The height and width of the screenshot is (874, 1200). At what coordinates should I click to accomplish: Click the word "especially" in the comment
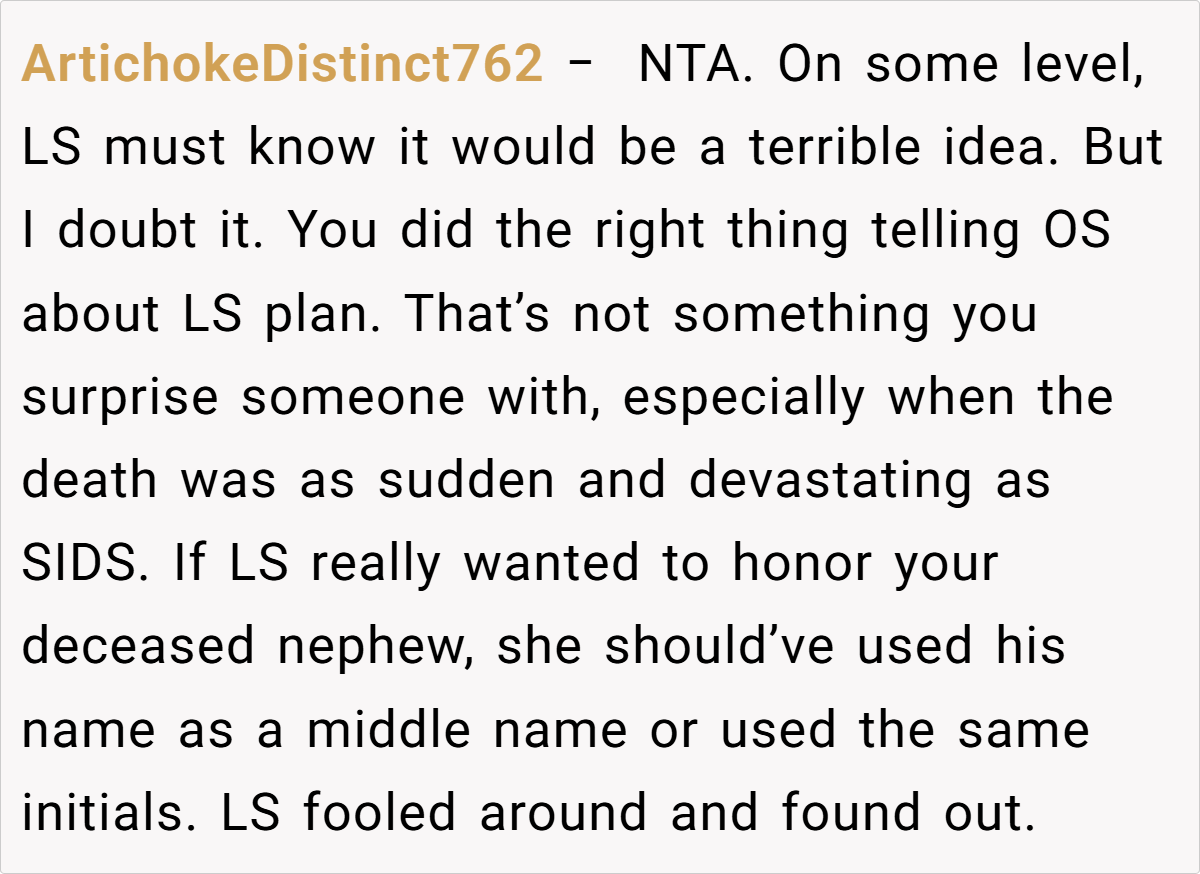coord(744,397)
